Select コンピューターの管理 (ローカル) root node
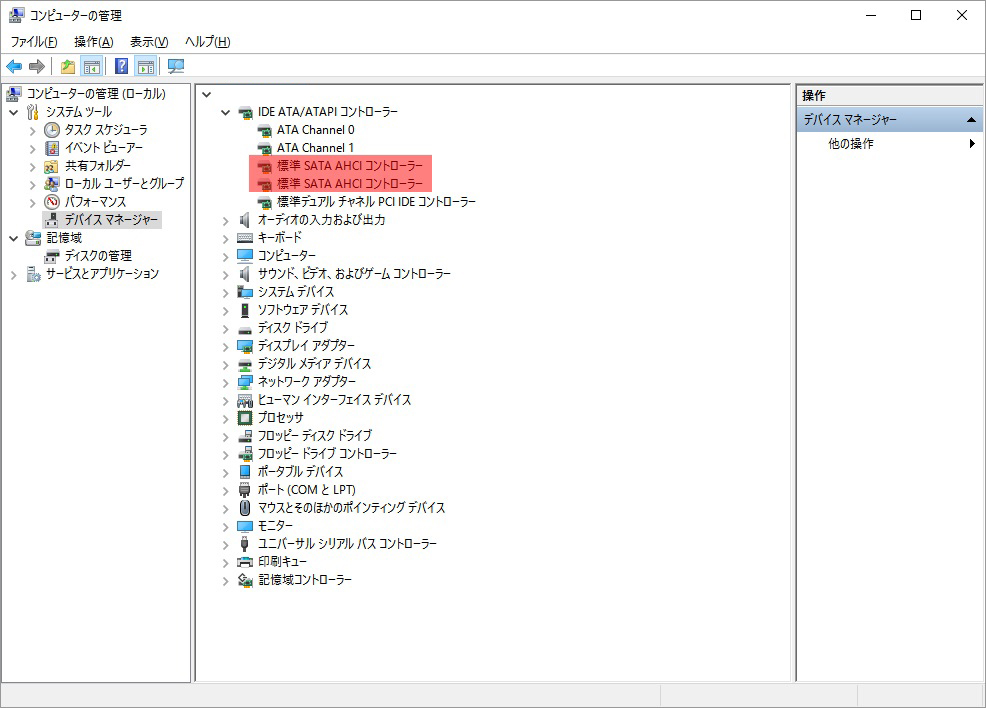 96,94
